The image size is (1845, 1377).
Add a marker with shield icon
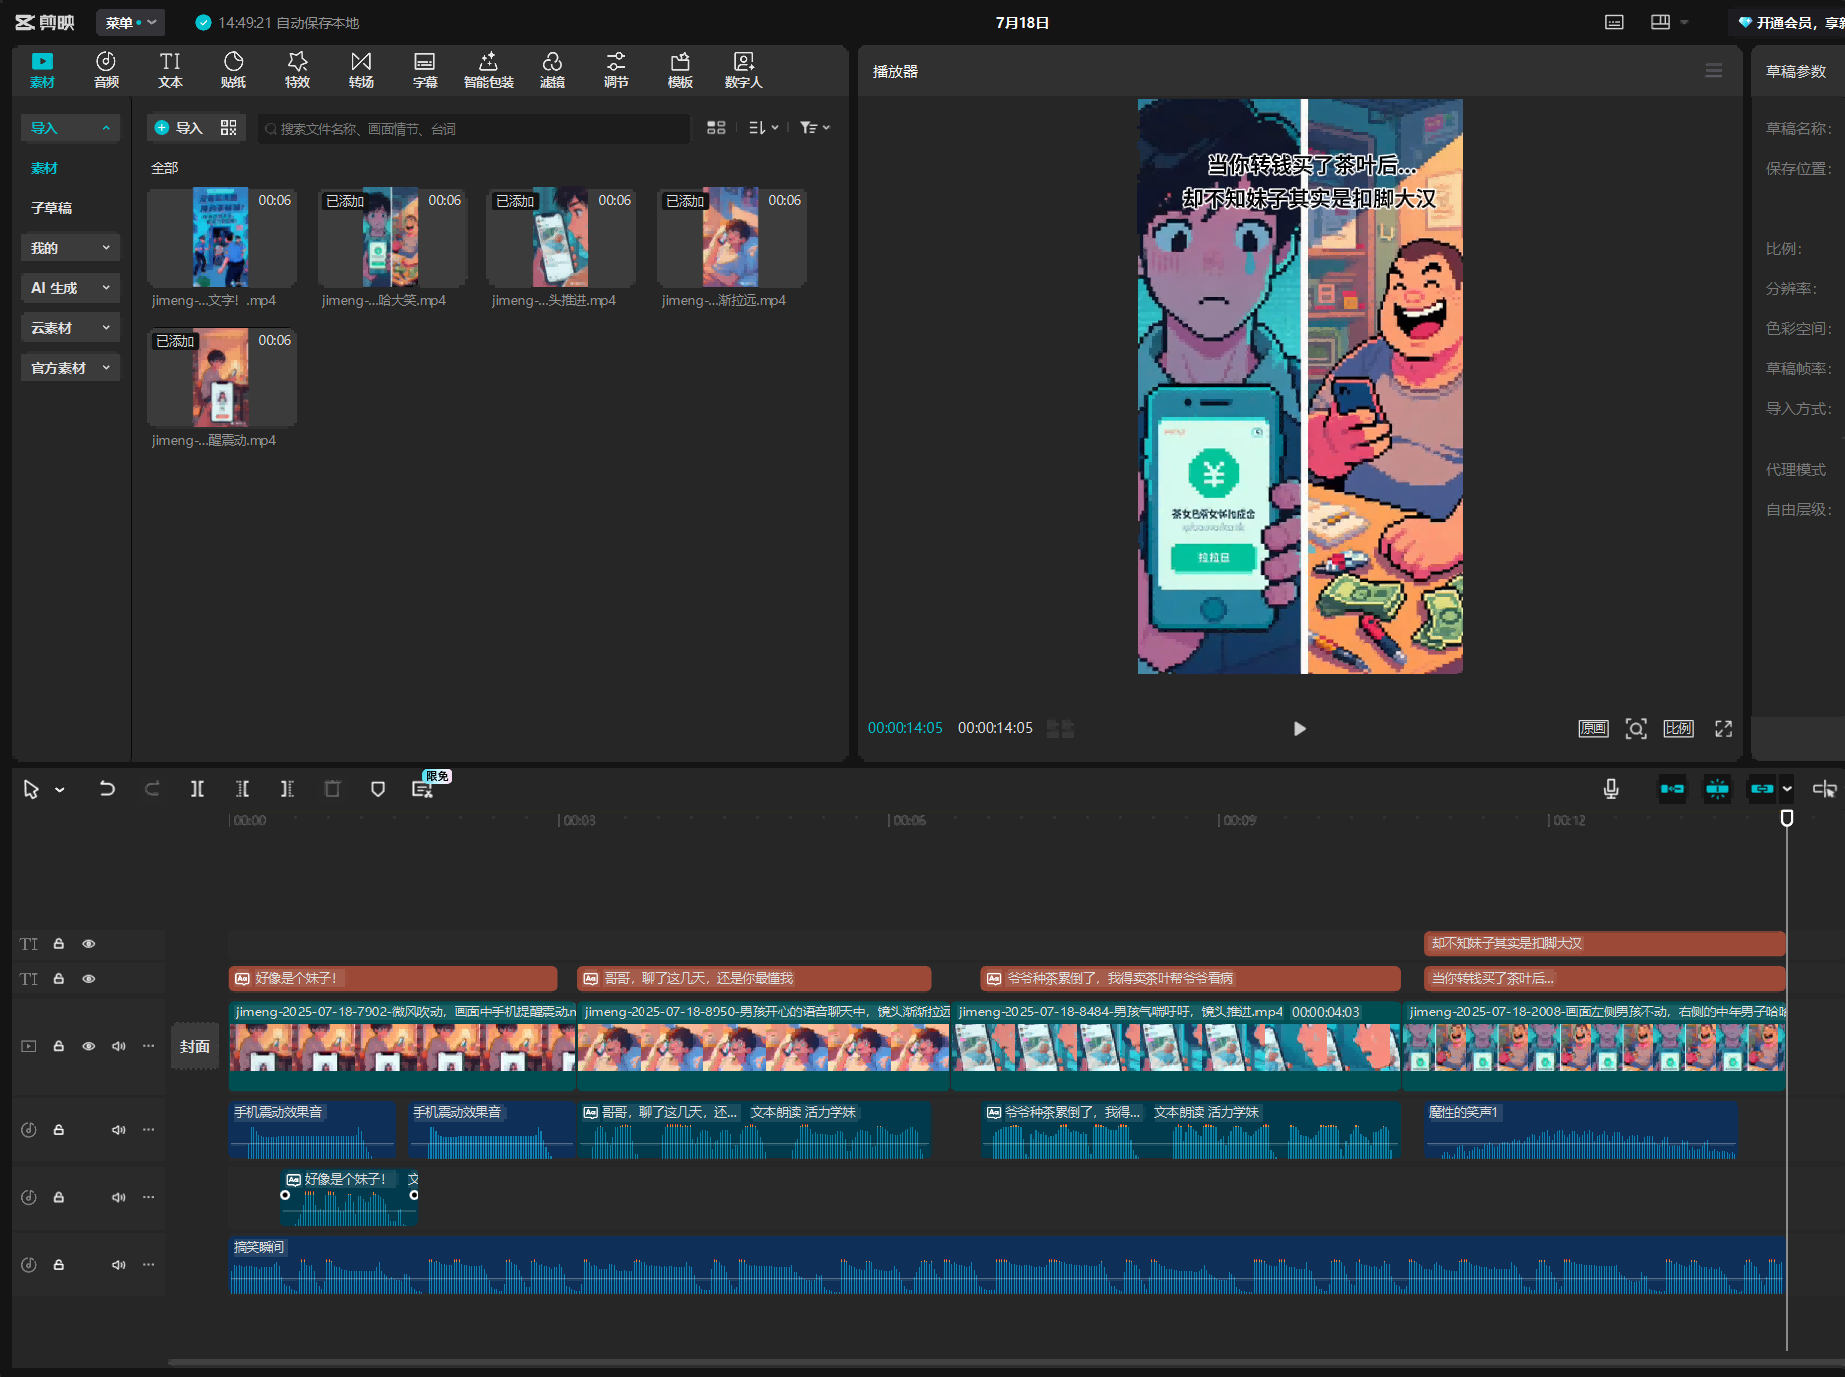(378, 789)
